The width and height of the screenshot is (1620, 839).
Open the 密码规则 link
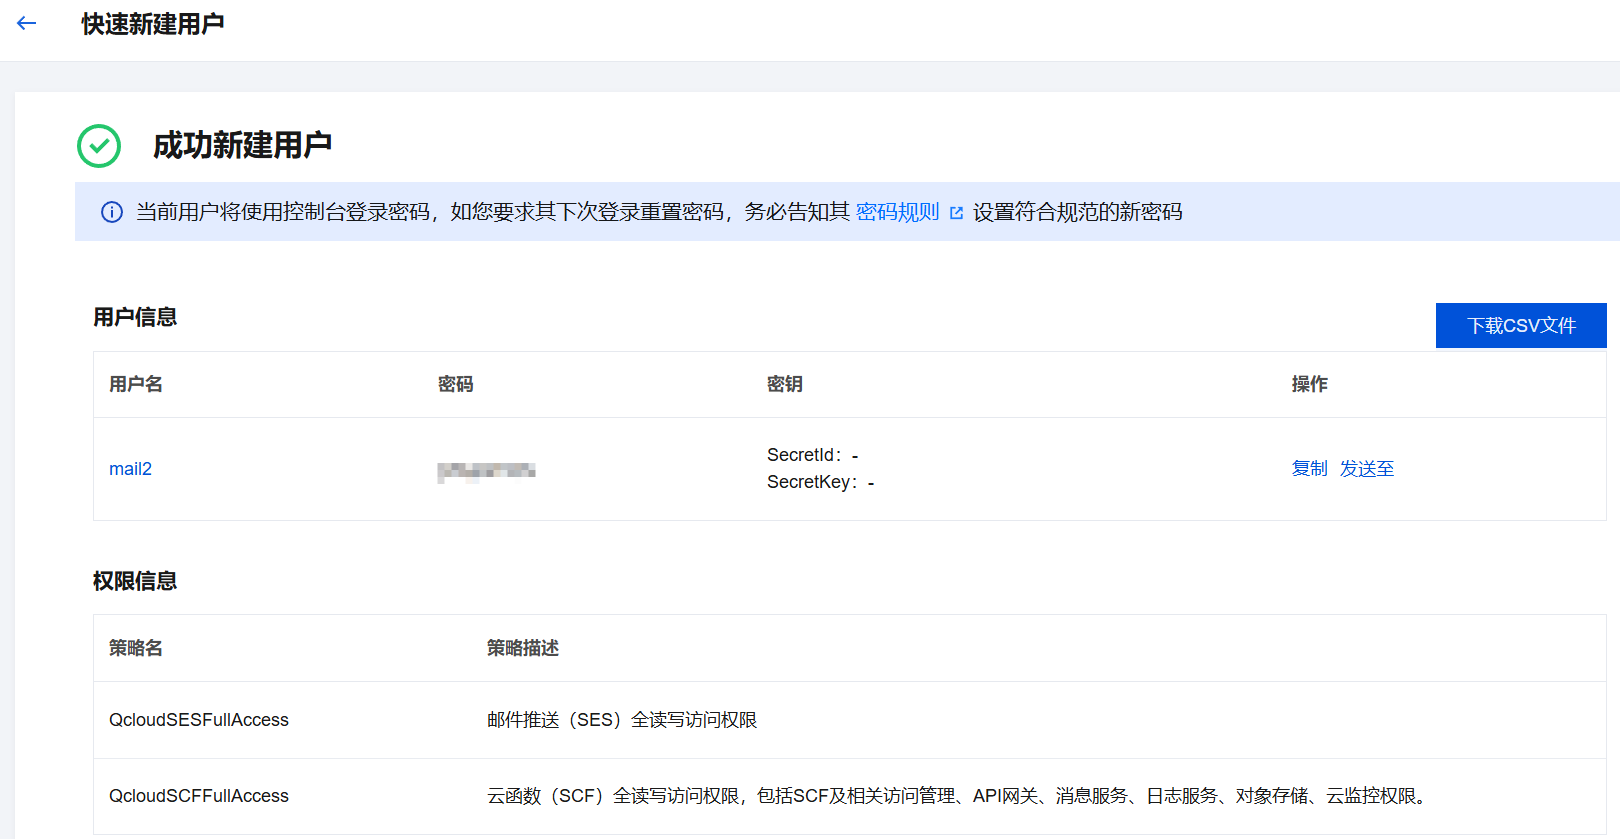tap(897, 212)
